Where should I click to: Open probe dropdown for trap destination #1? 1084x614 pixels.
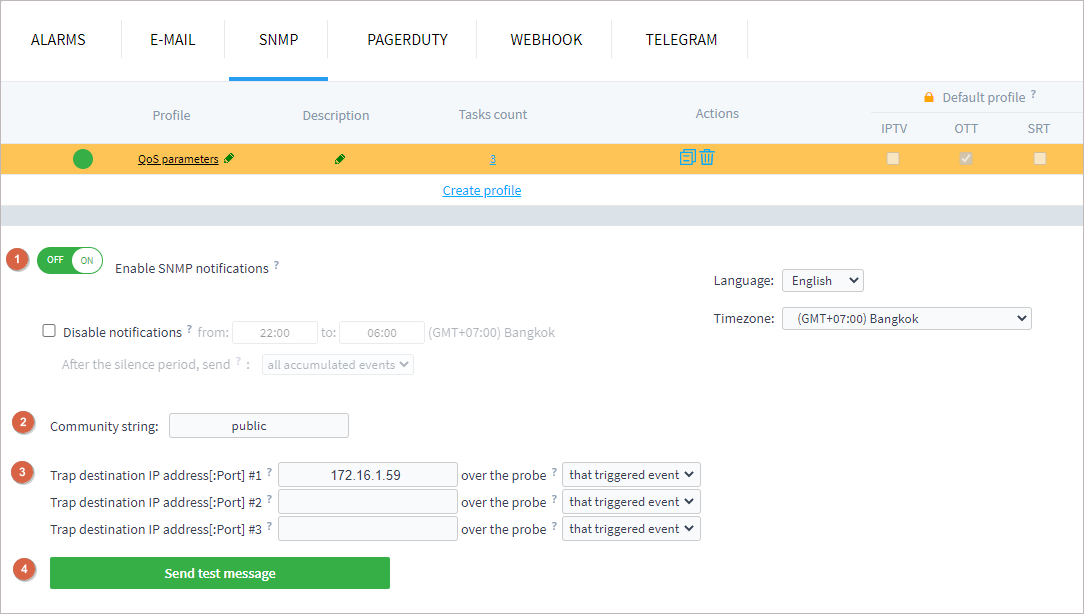(x=631, y=475)
